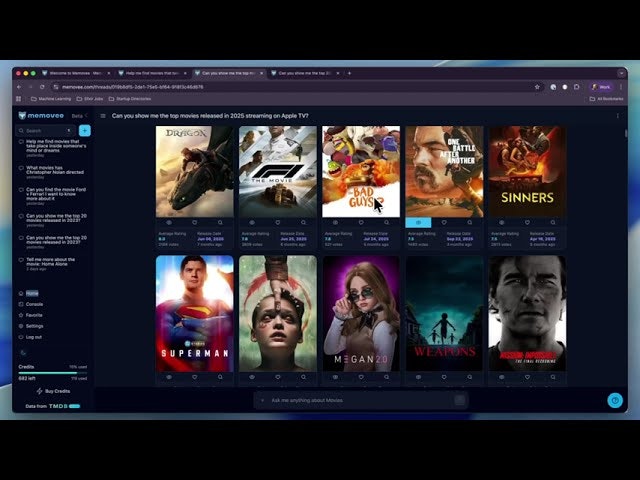Toggle the eye icon under F1 The Movie
Image resolution: width=640 pixels, height=480 pixels.
252,222
